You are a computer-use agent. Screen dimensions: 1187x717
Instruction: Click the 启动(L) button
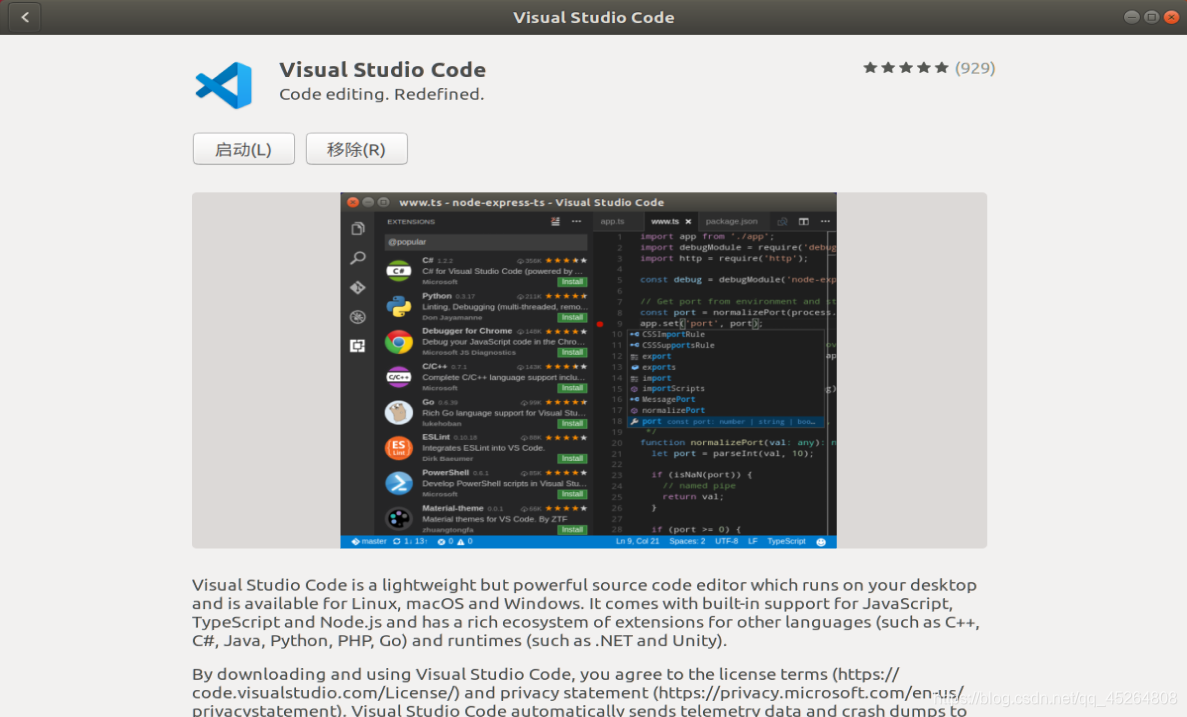click(x=243, y=148)
